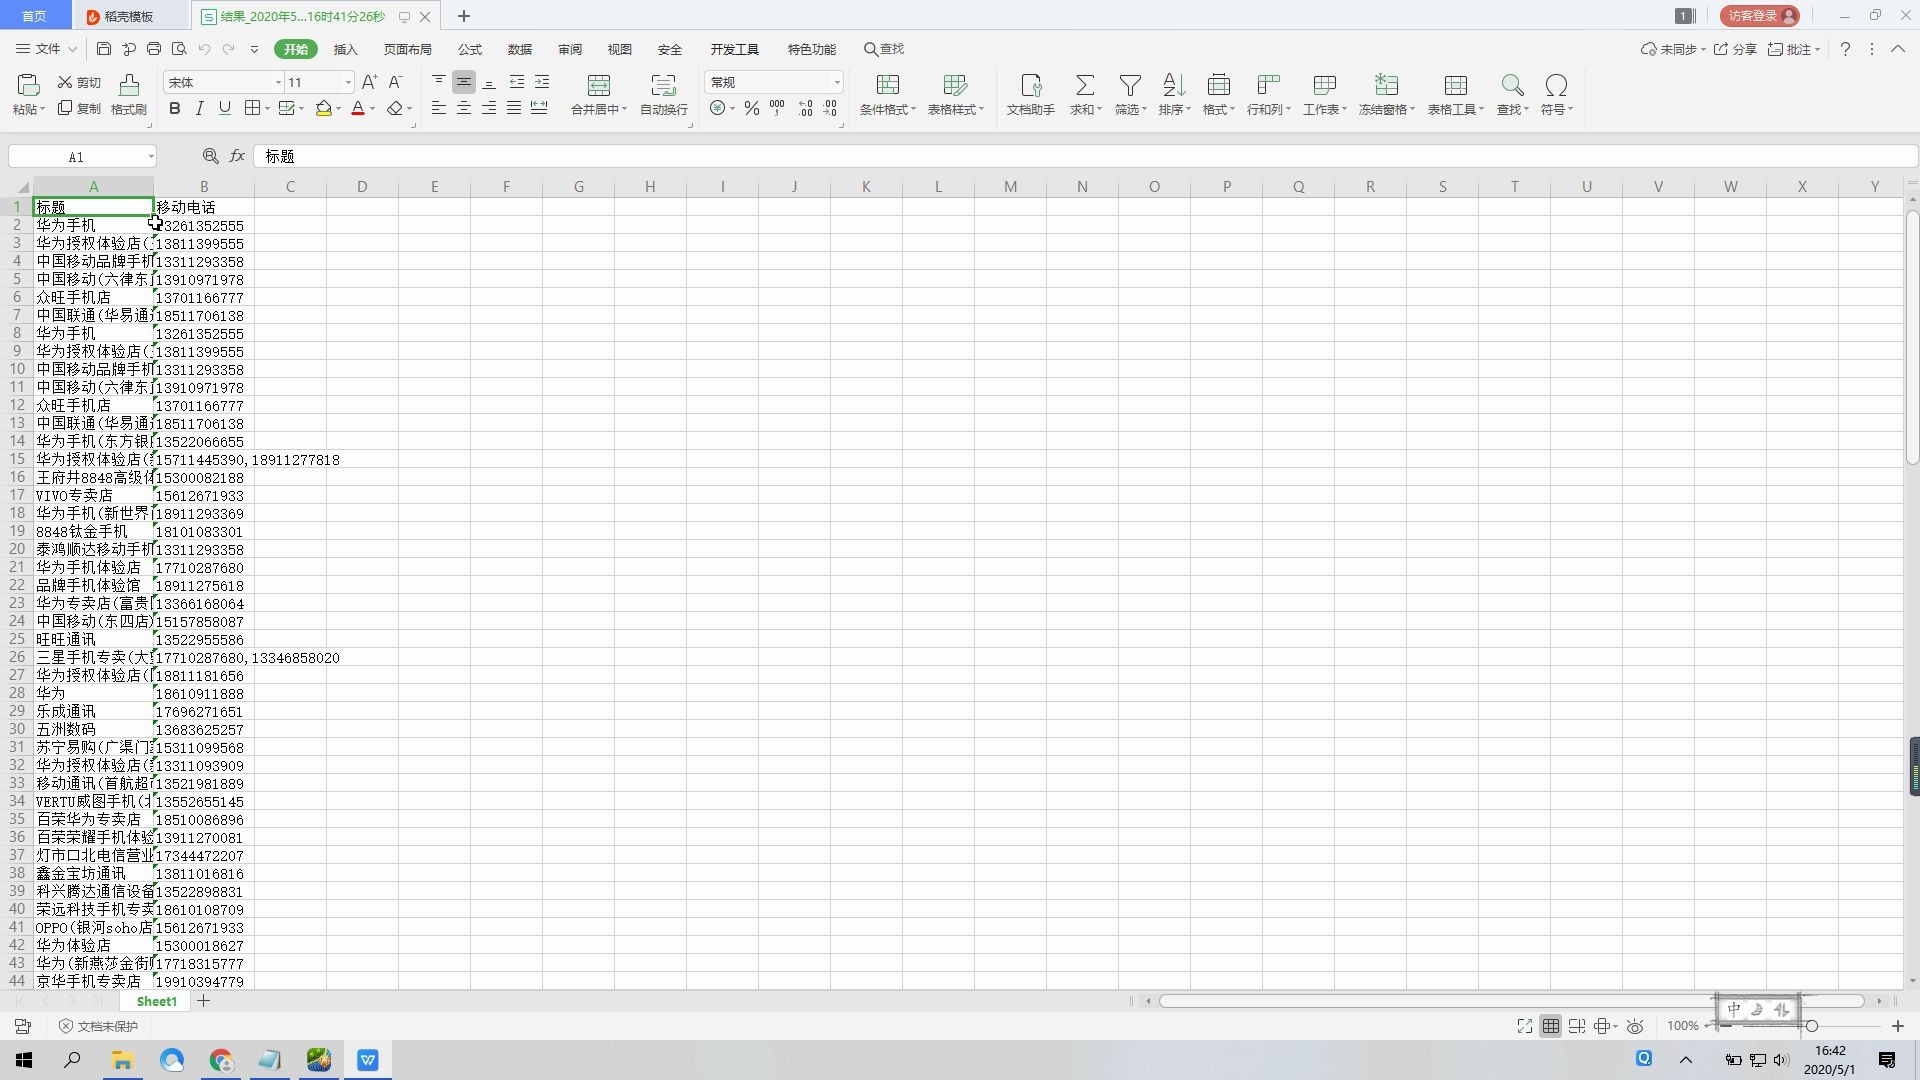Click the formula bar input showing 标题
1920x1080 pixels.
click(1085, 156)
